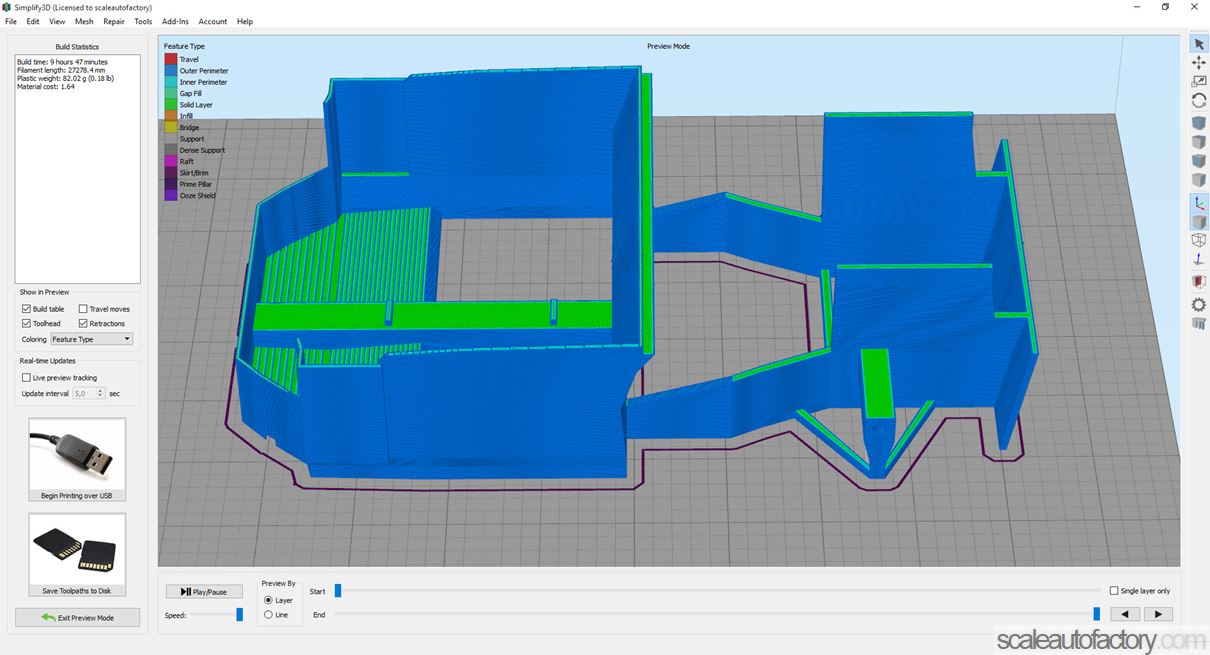Image resolution: width=1210 pixels, height=655 pixels.
Task: Open the machine control panel gear
Action: tap(1198, 304)
